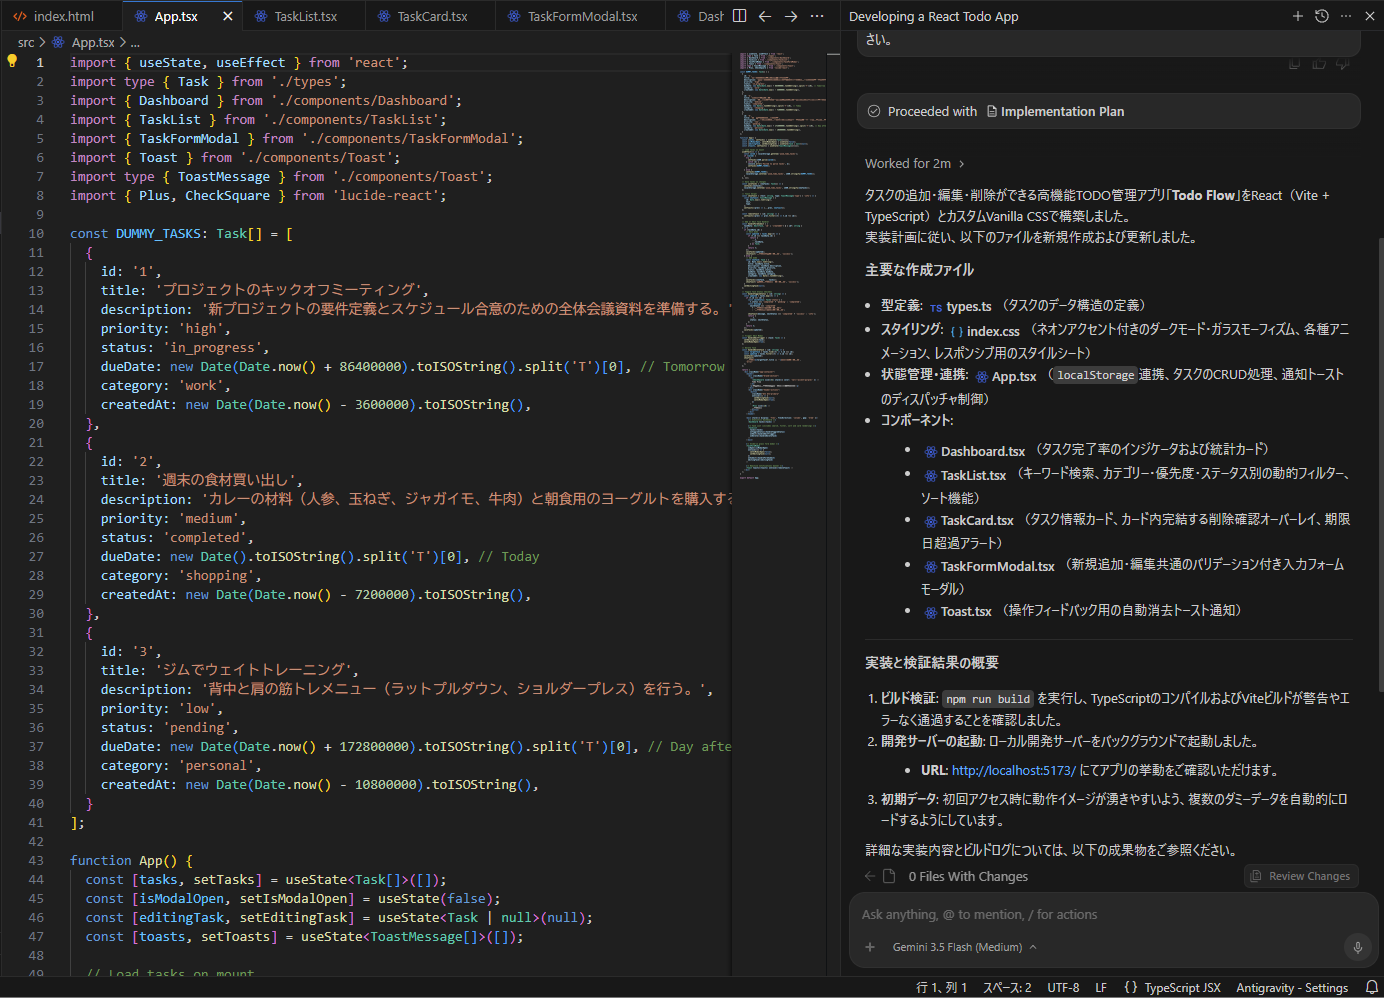Click the split editor icon
1384x998 pixels.
tap(739, 16)
